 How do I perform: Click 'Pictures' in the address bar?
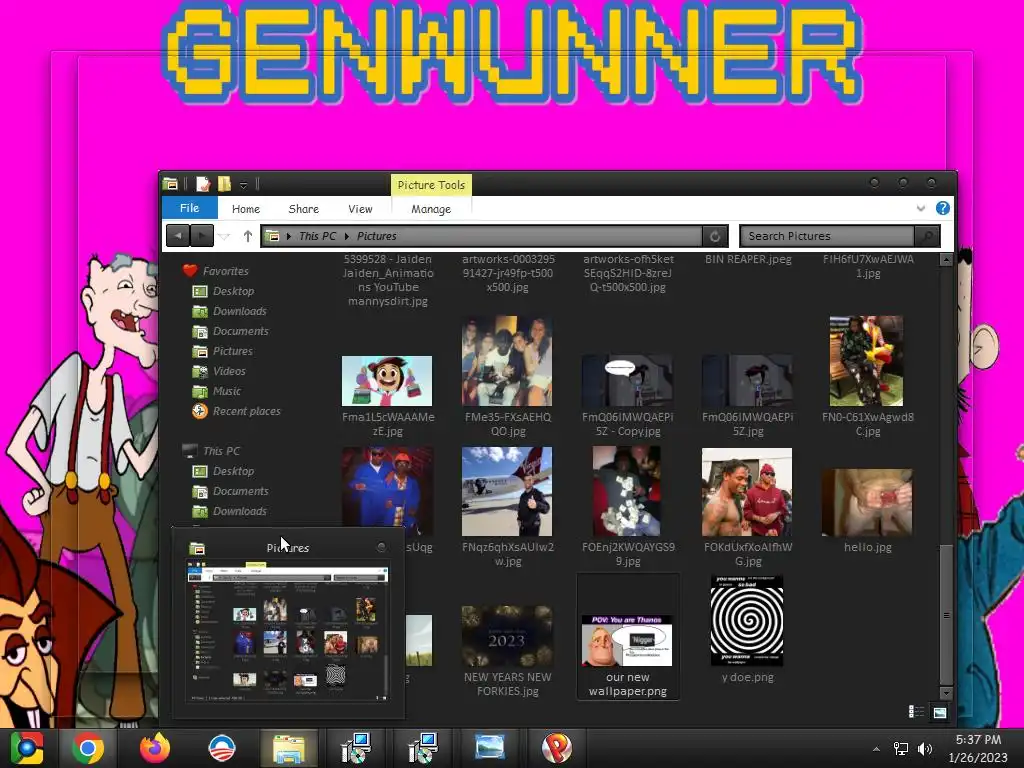click(x=376, y=236)
